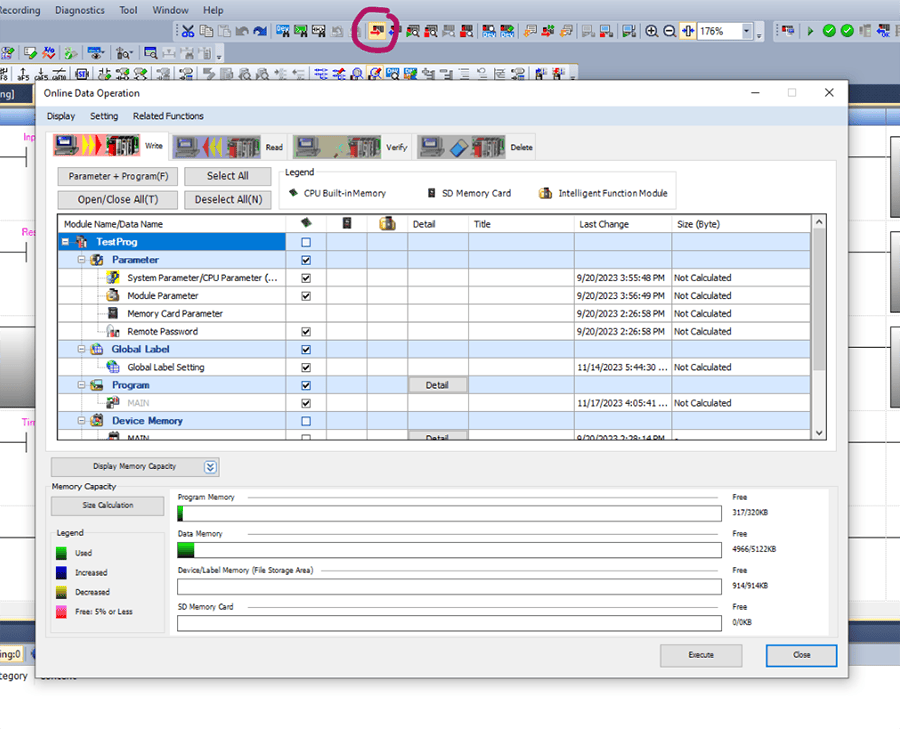
Task: Click the TestProg project icon in the tree
Action: point(82,242)
